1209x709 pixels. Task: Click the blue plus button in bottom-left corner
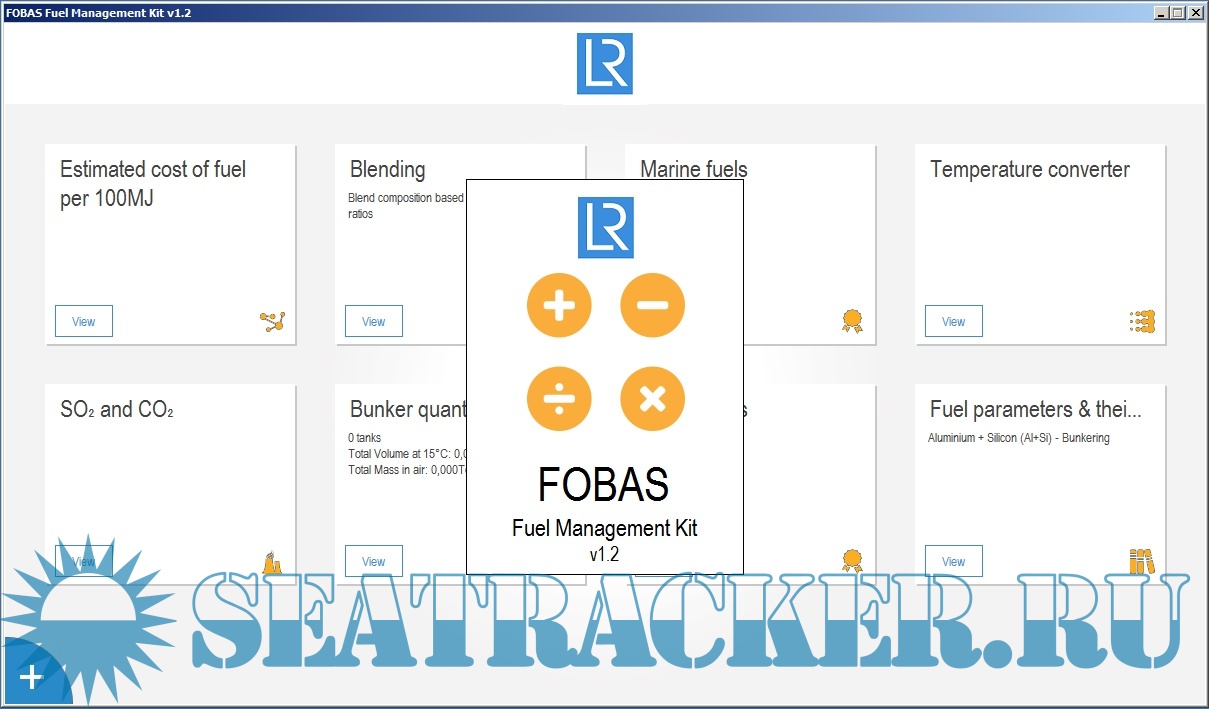(31, 678)
